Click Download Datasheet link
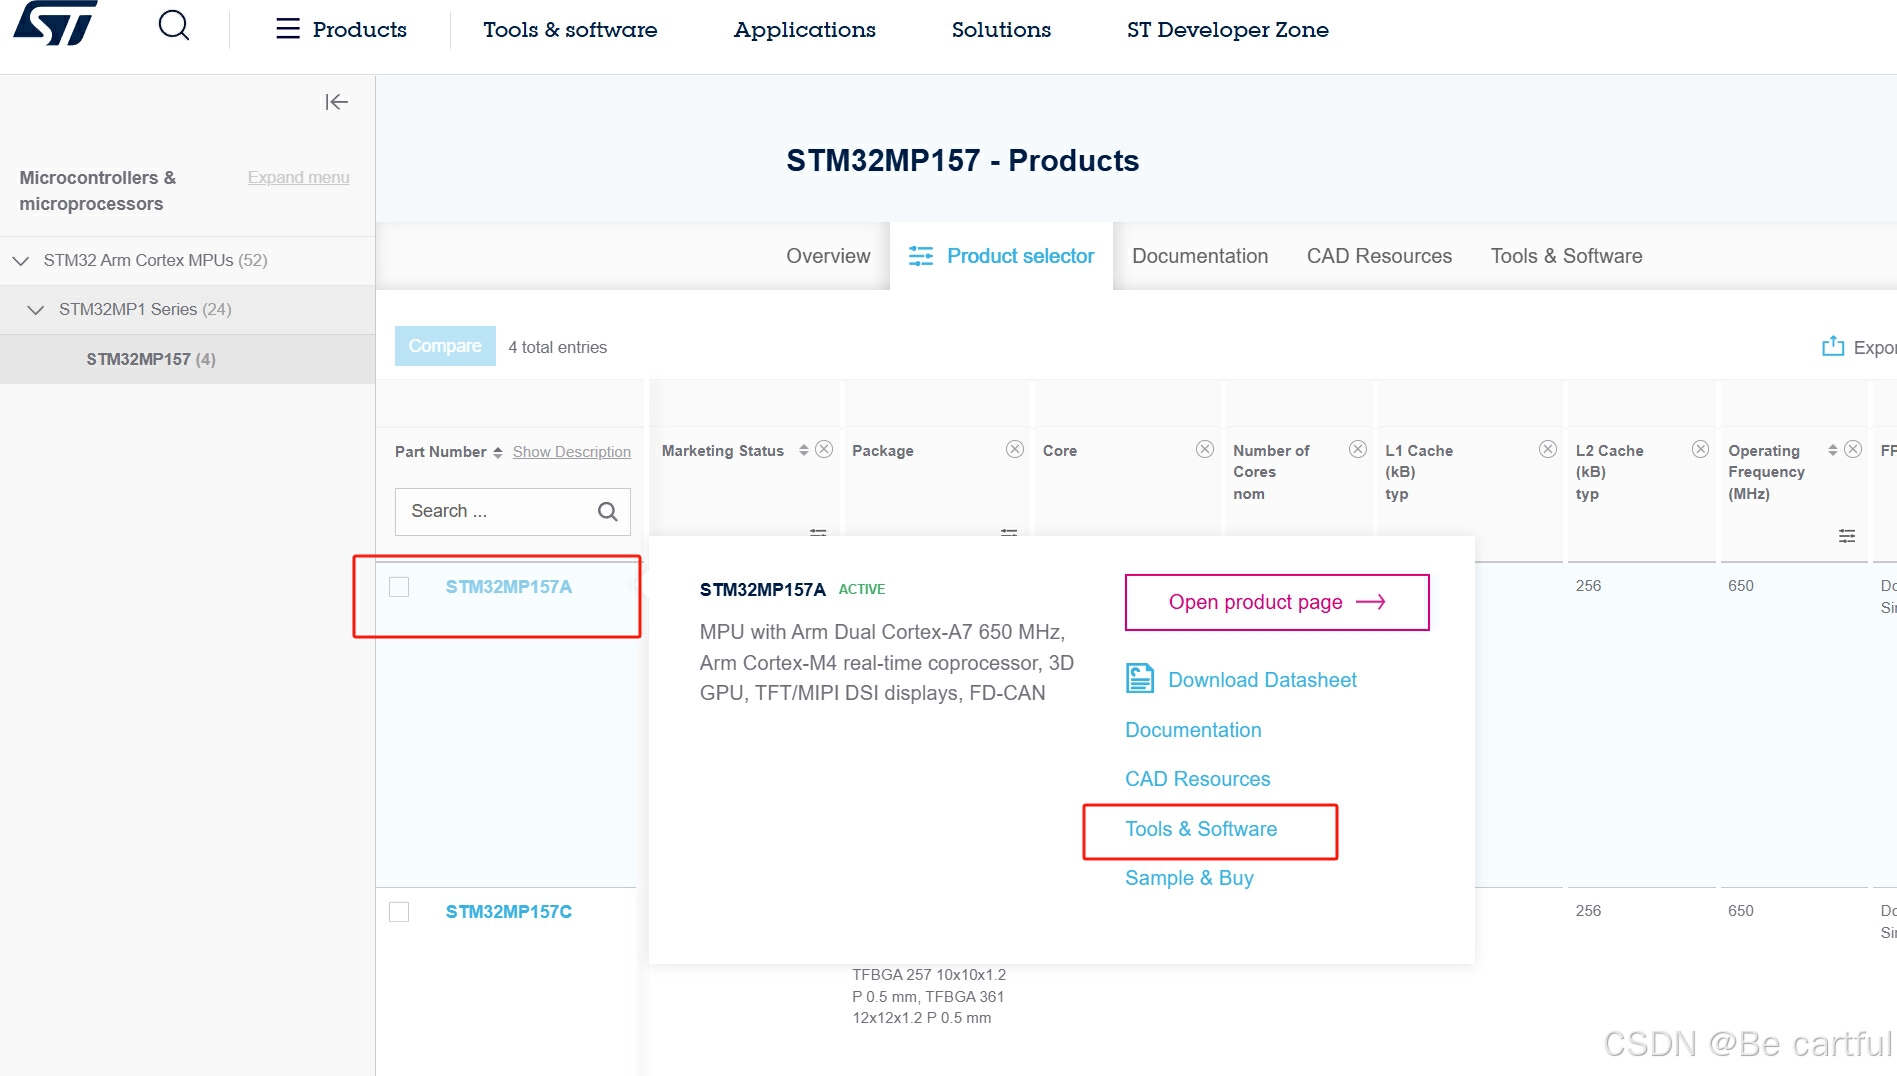The width and height of the screenshot is (1897, 1076). pos(1262,680)
